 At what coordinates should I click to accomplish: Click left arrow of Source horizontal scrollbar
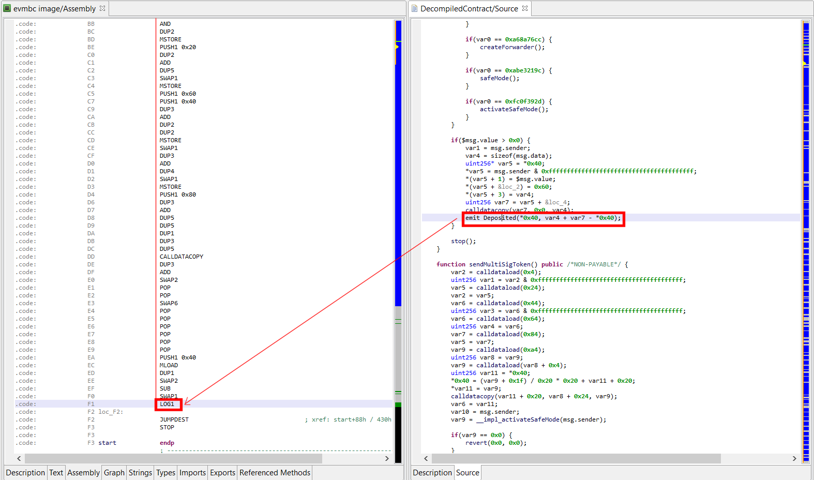coord(426,459)
